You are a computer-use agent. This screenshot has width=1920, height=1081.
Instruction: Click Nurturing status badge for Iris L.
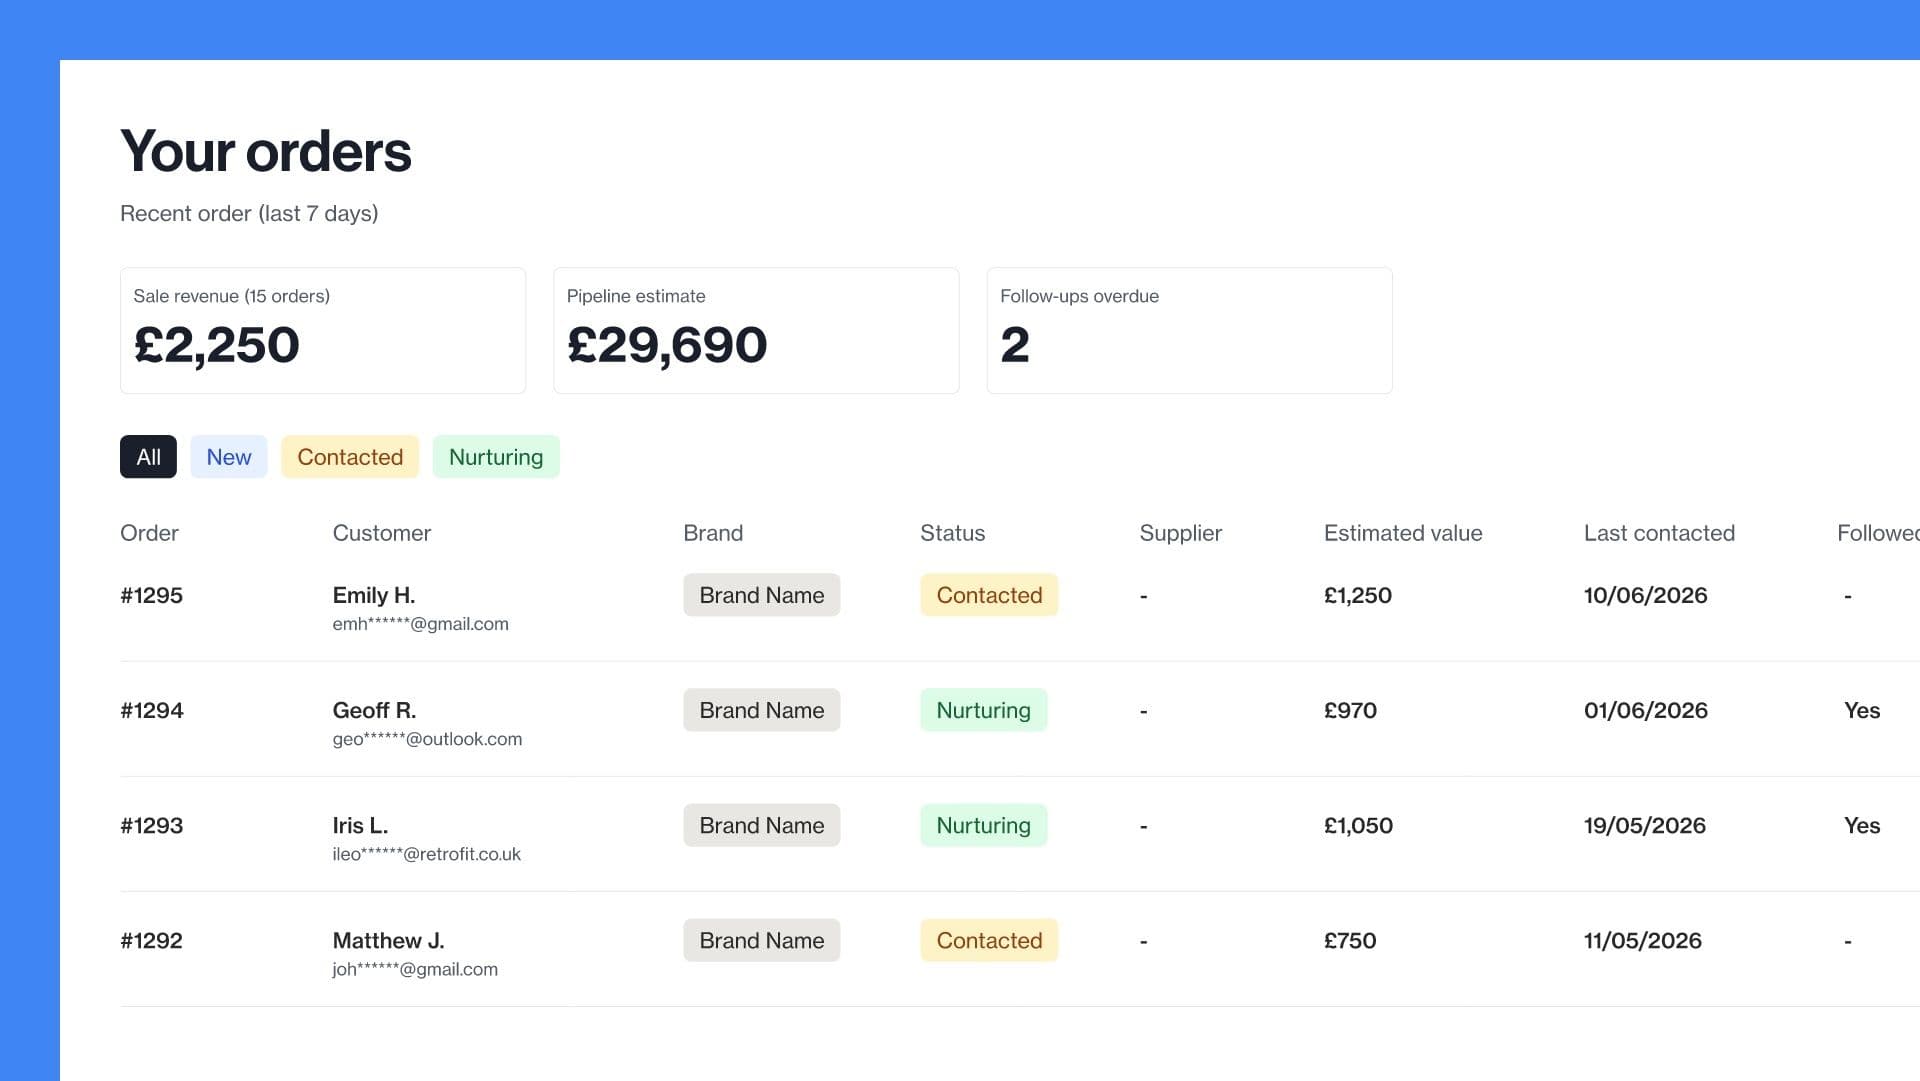click(984, 825)
